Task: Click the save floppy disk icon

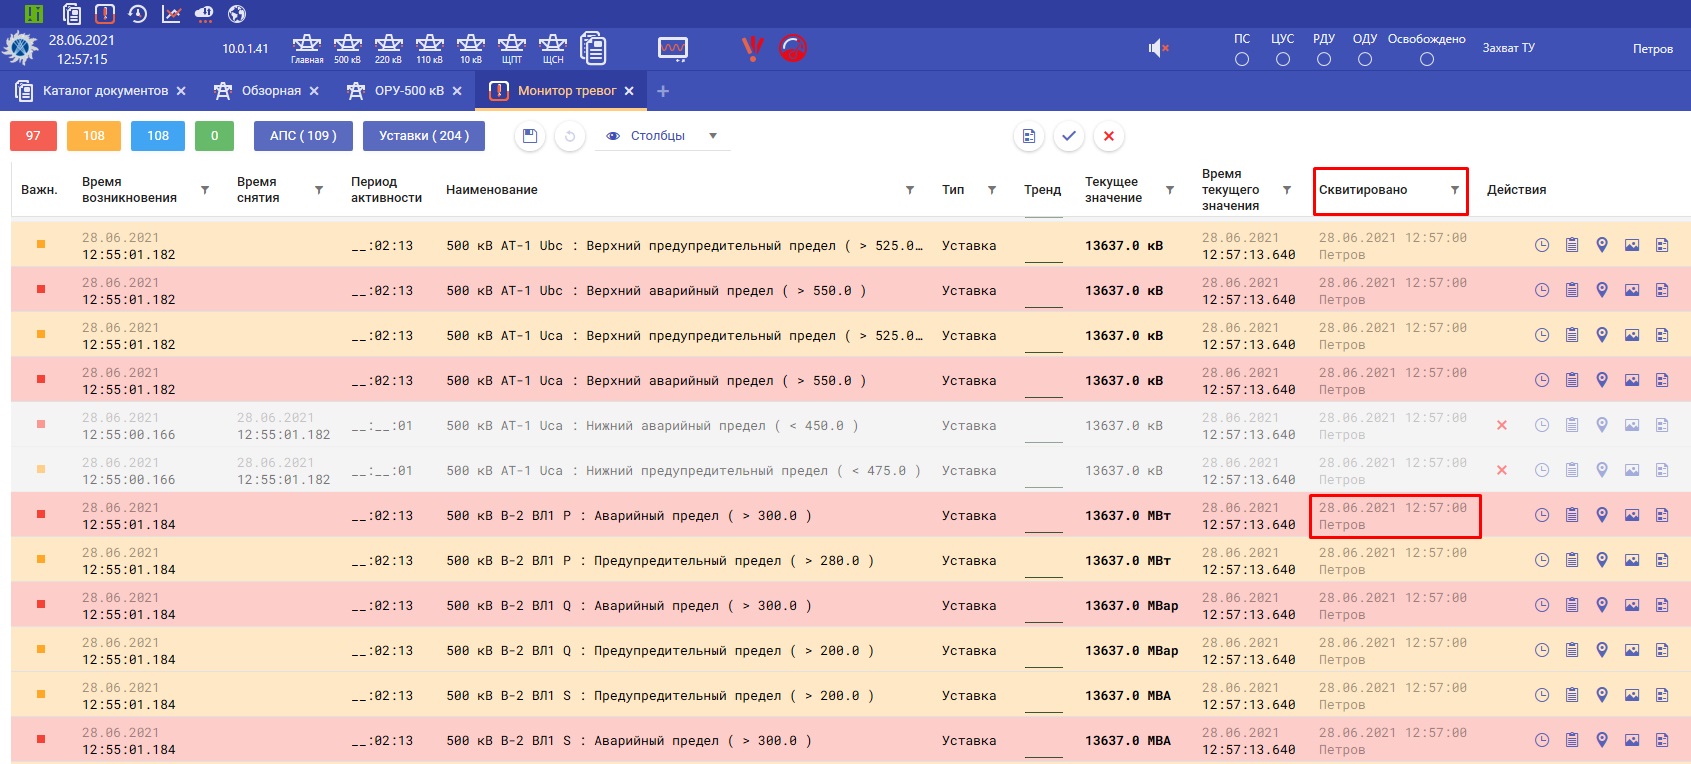Action: coord(530,136)
